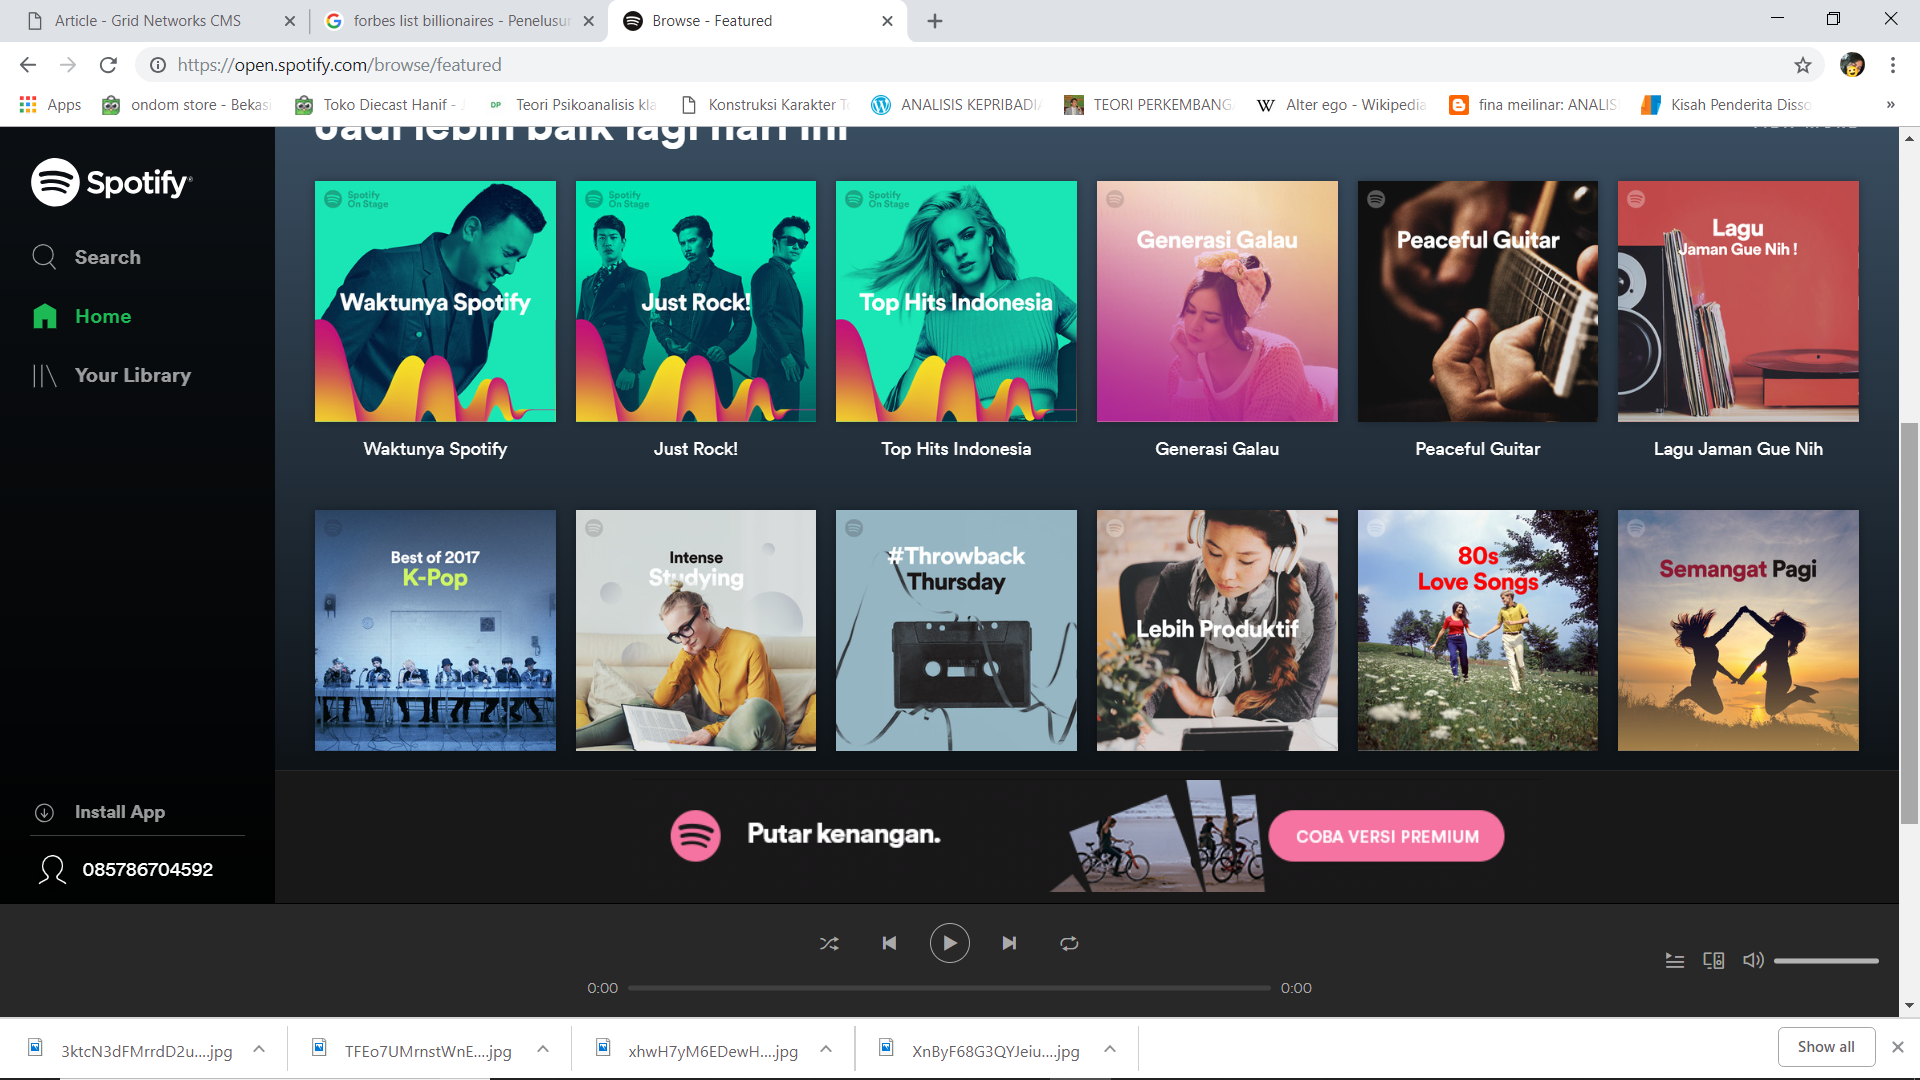Click the shuffle playback icon
Viewport: 1920px width, 1080px height.
829,943
